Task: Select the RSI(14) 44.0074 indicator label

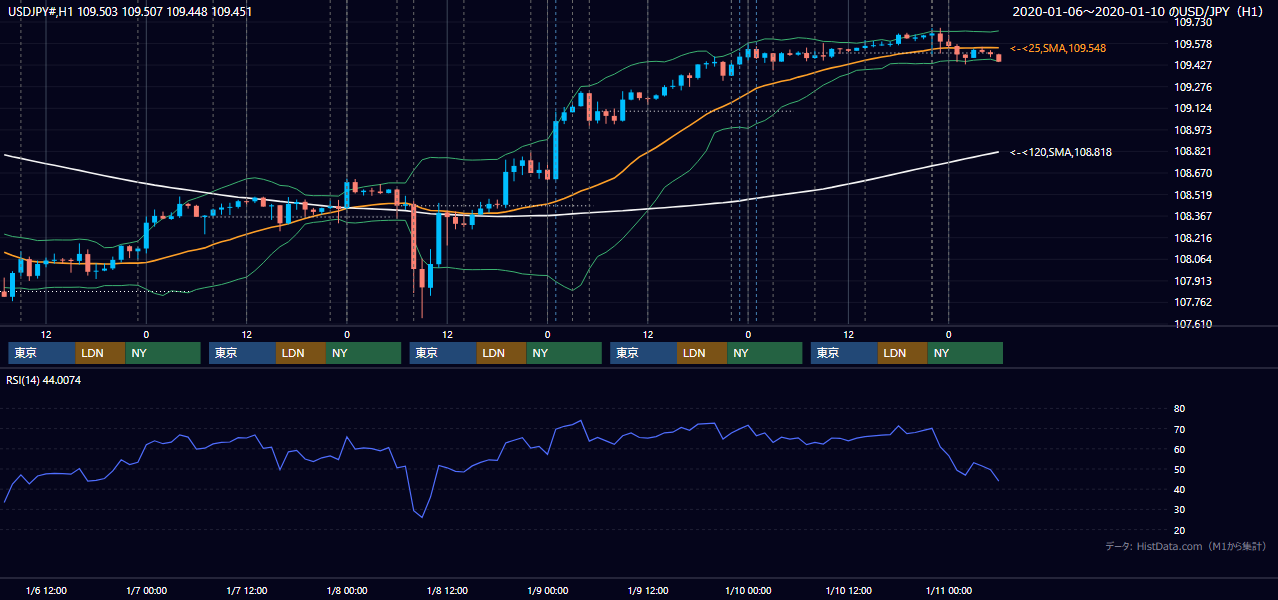Action: click(44, 380)
